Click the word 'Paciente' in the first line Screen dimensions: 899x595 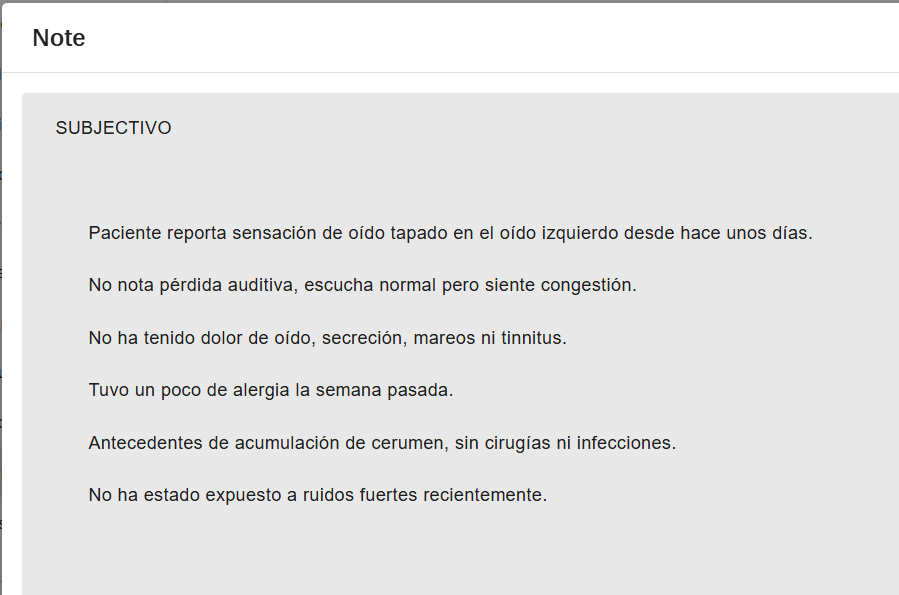tap(124, 233)
